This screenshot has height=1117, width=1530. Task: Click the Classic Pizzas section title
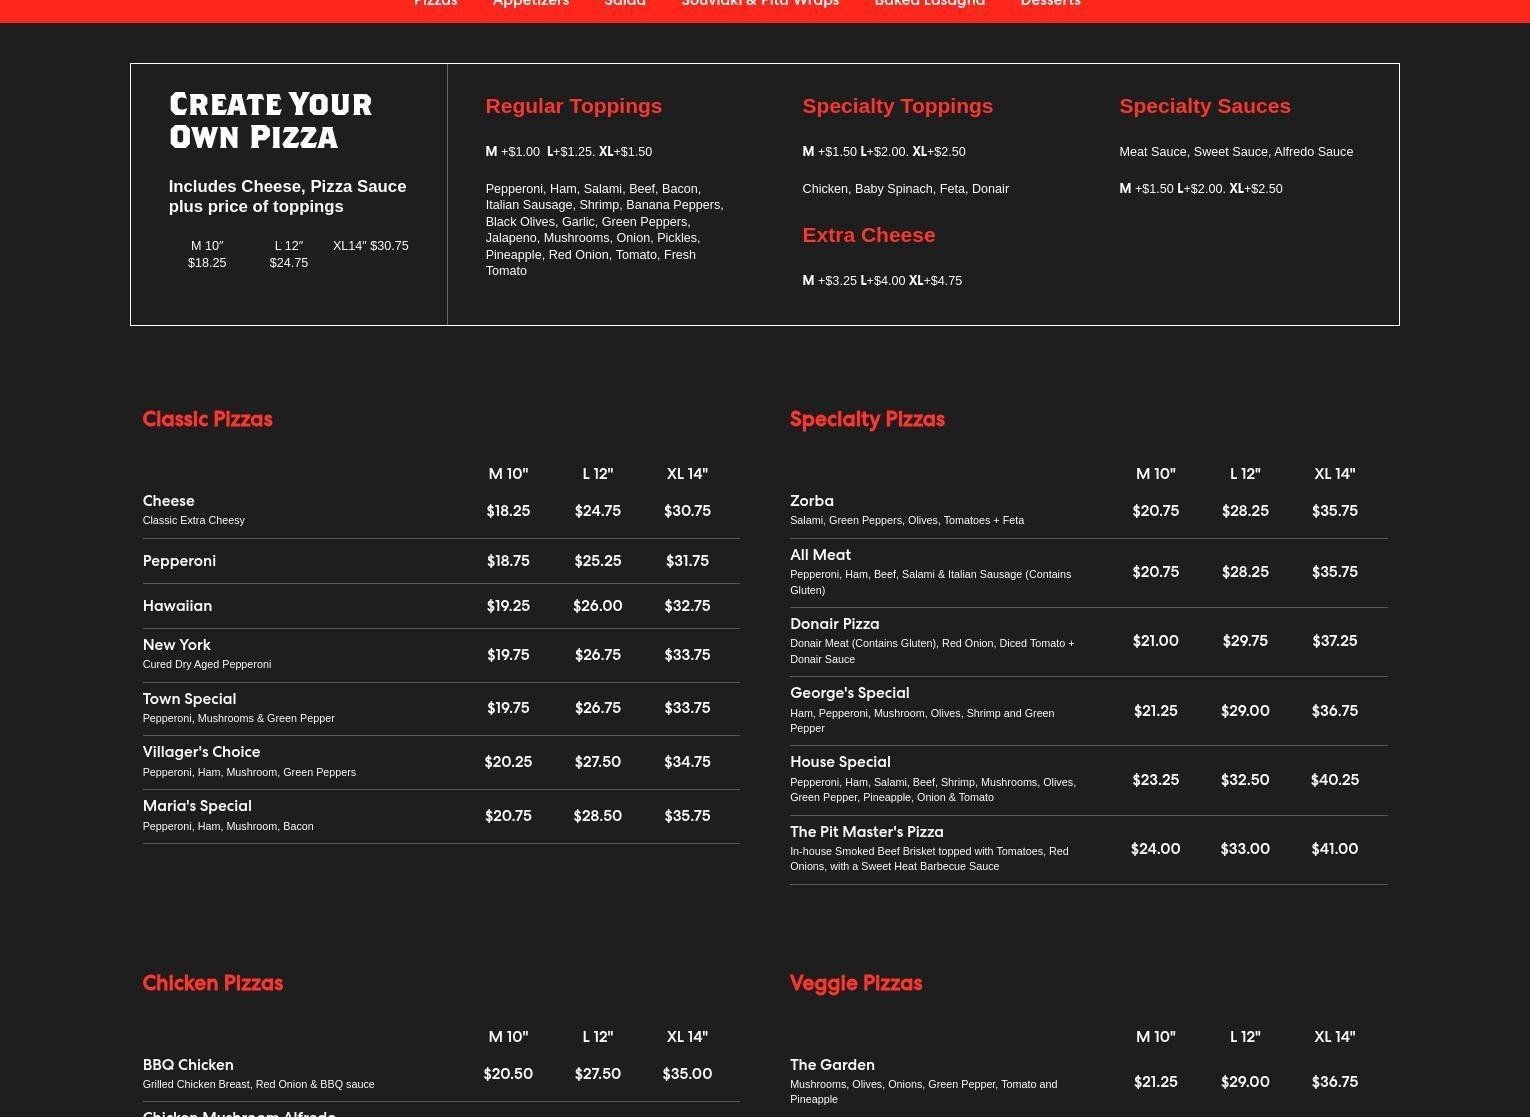point(207,419)
